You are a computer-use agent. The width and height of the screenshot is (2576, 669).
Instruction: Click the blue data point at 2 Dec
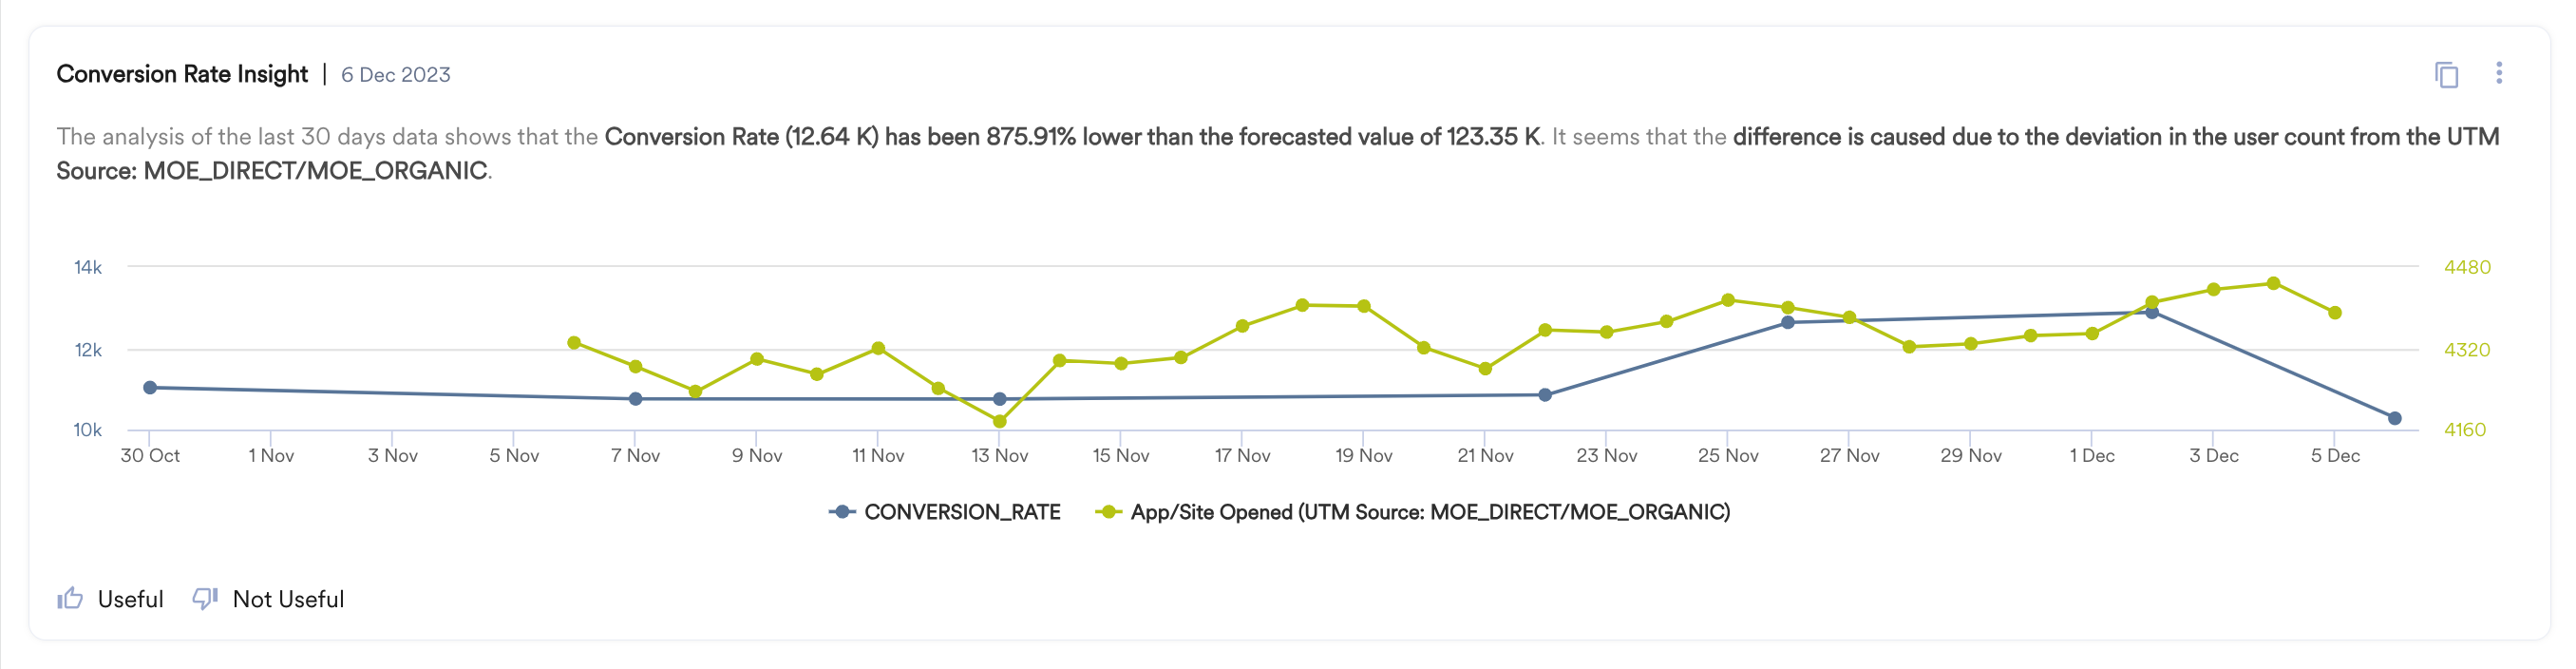tap(2152, 313)
